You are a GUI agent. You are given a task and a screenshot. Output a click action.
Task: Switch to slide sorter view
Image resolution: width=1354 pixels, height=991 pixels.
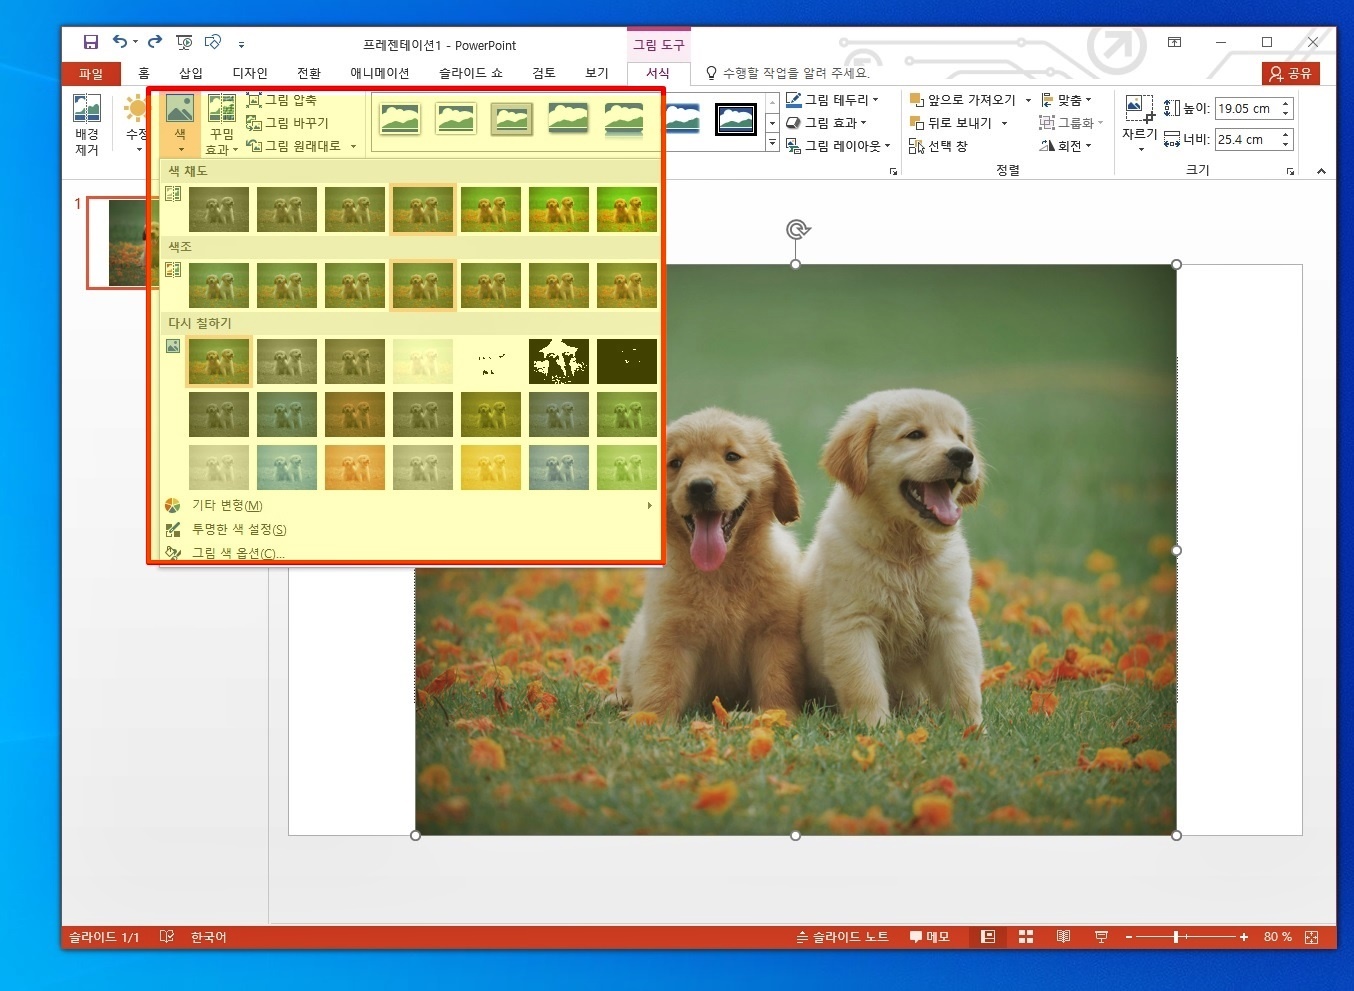point(1026,937)
